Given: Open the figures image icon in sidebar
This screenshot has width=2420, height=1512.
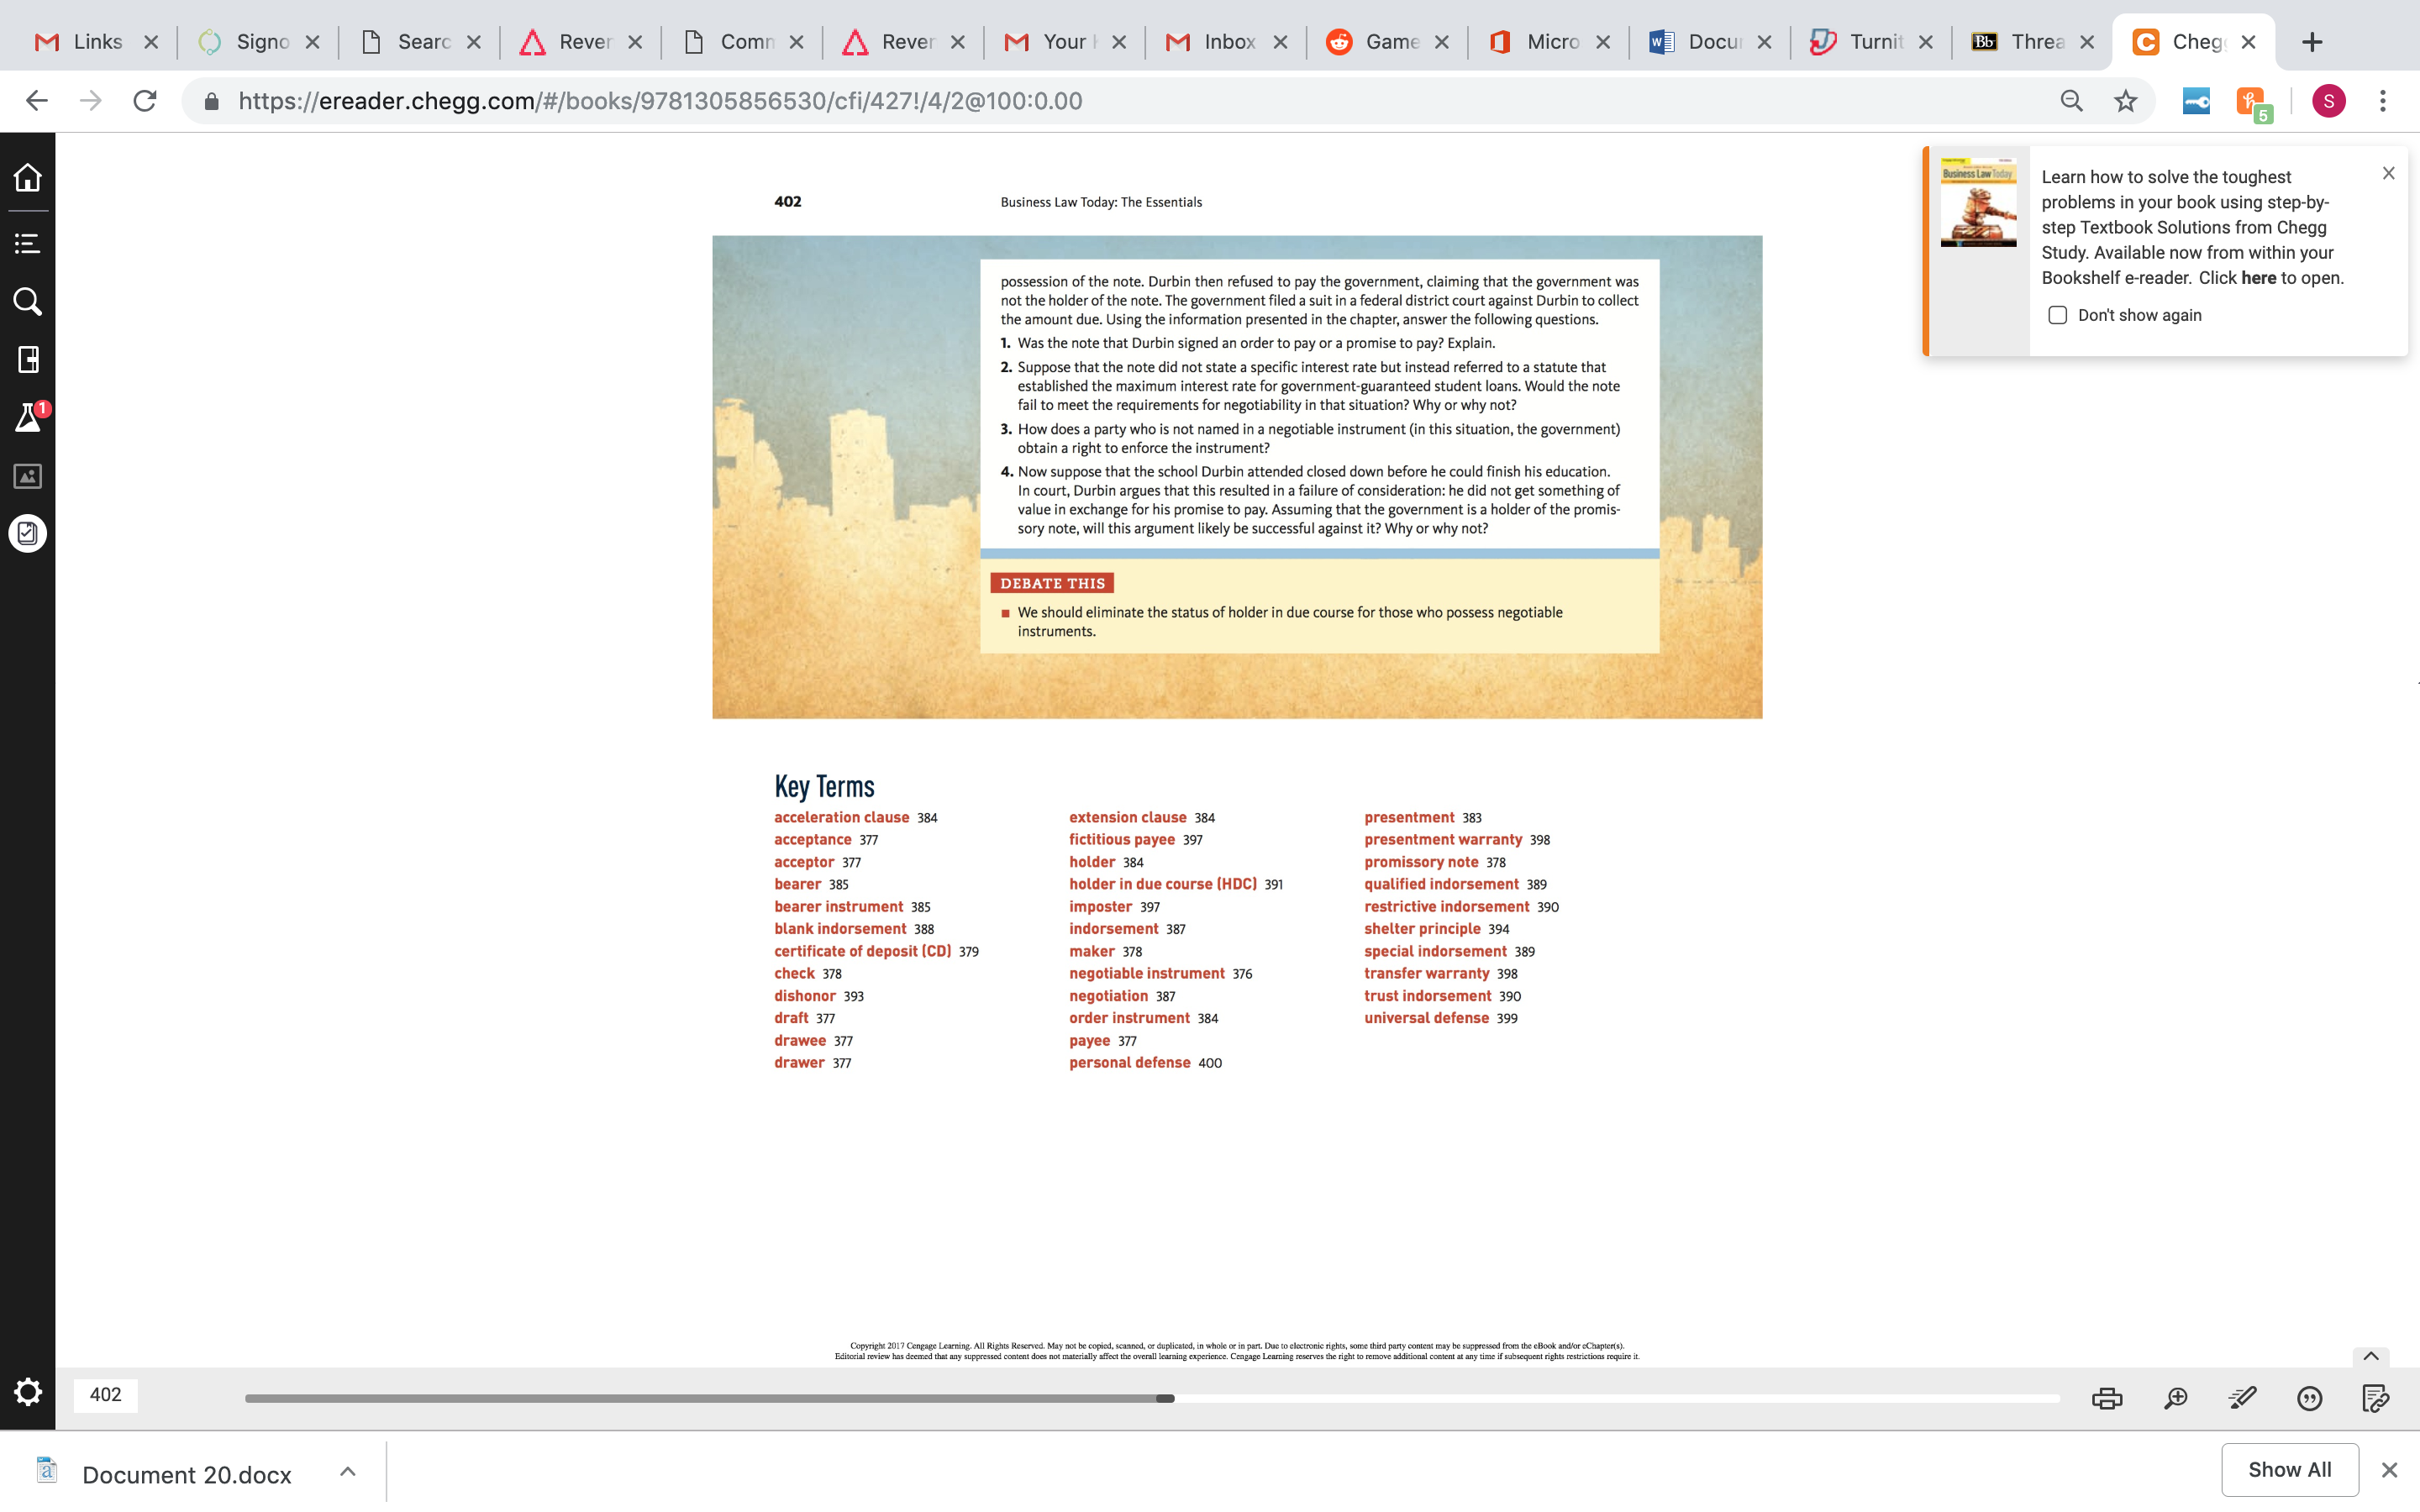Looking at the screenshot, I should coord(28,476).
